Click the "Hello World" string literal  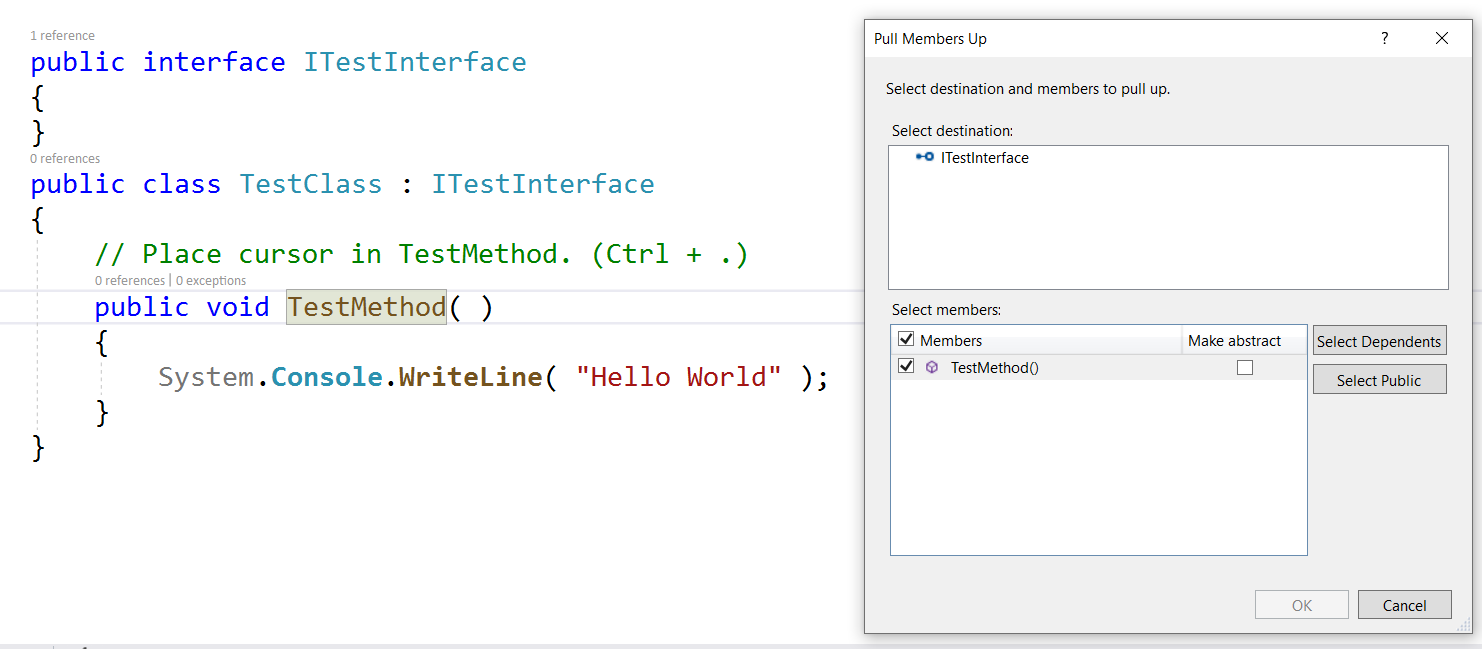(x=679, y=377)
